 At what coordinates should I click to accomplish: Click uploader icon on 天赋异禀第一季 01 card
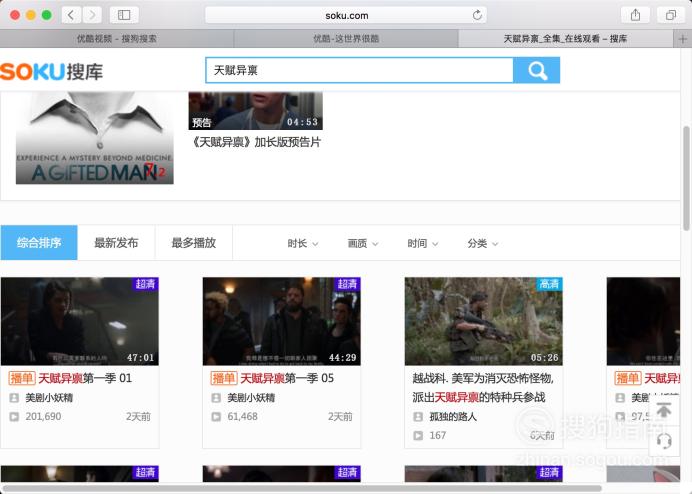[x=14, y=398]
